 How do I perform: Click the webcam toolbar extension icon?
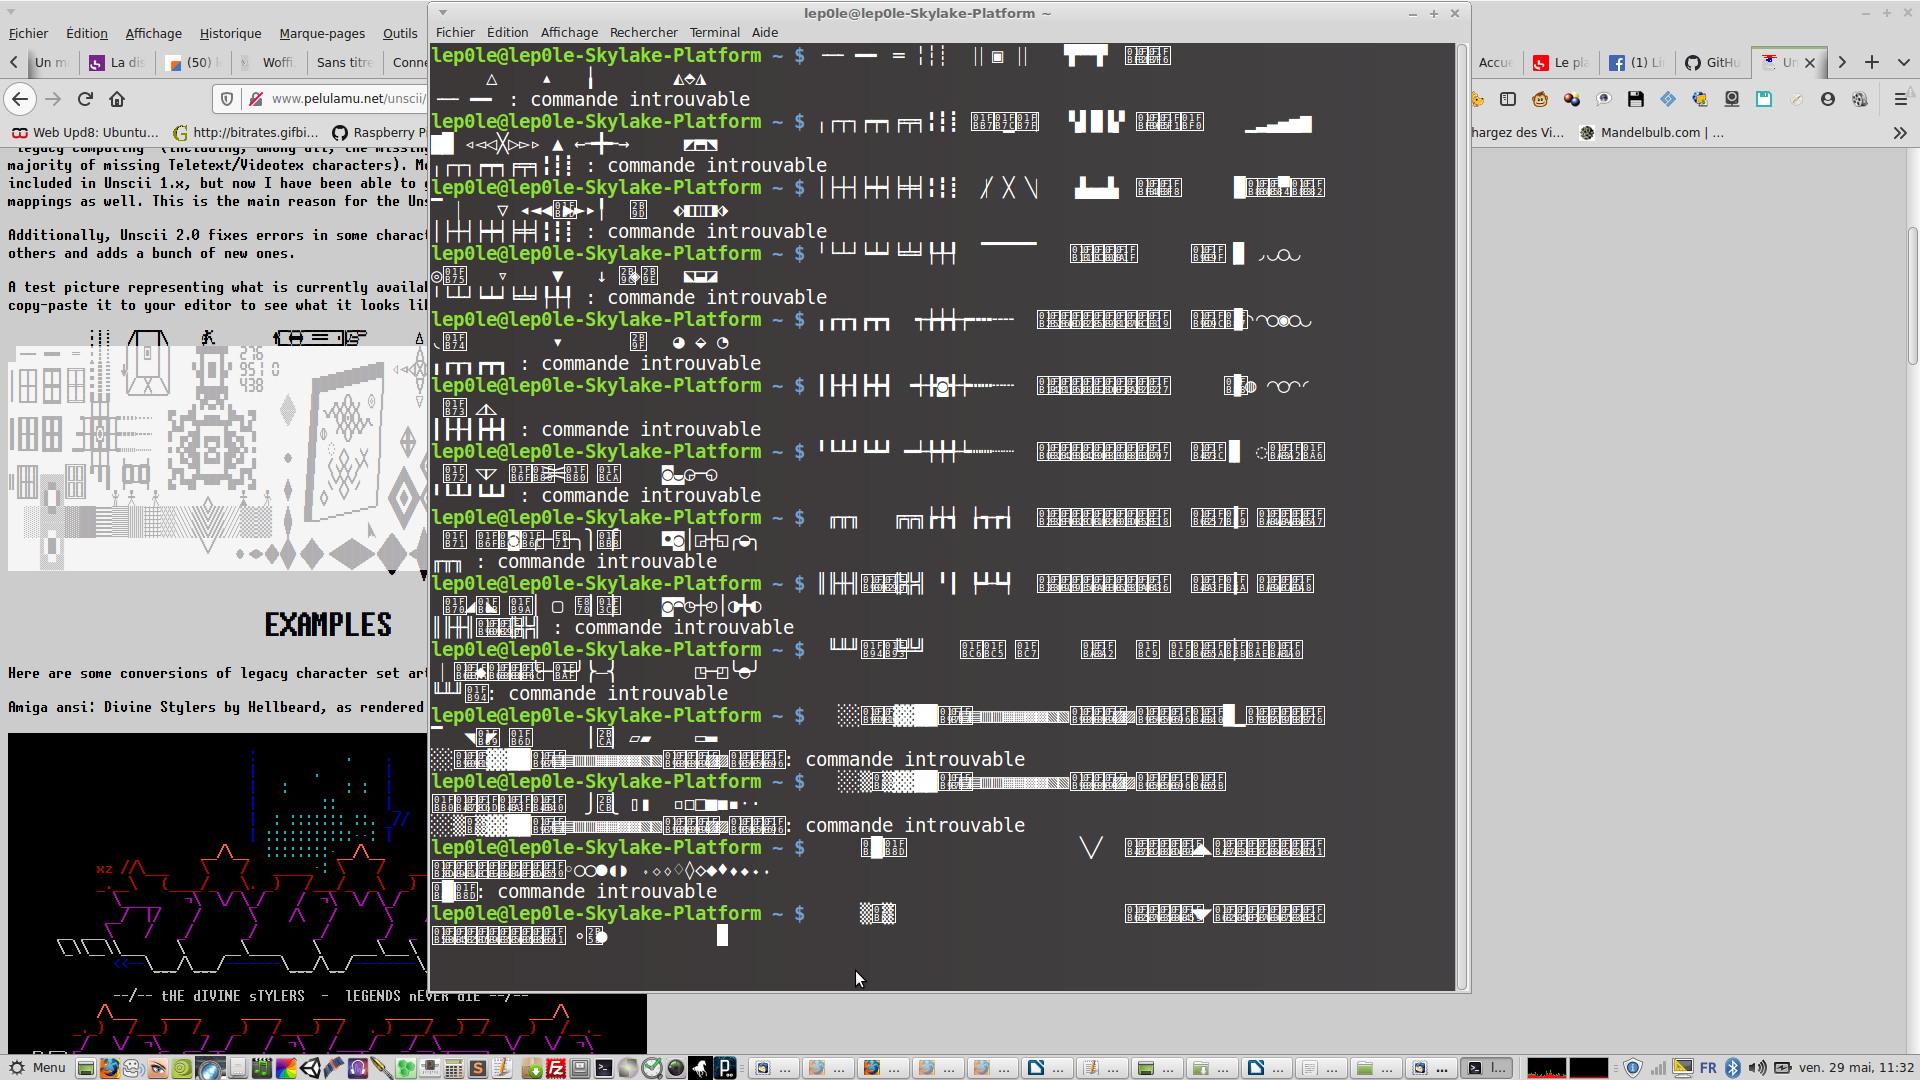[x=1732, y=99]
